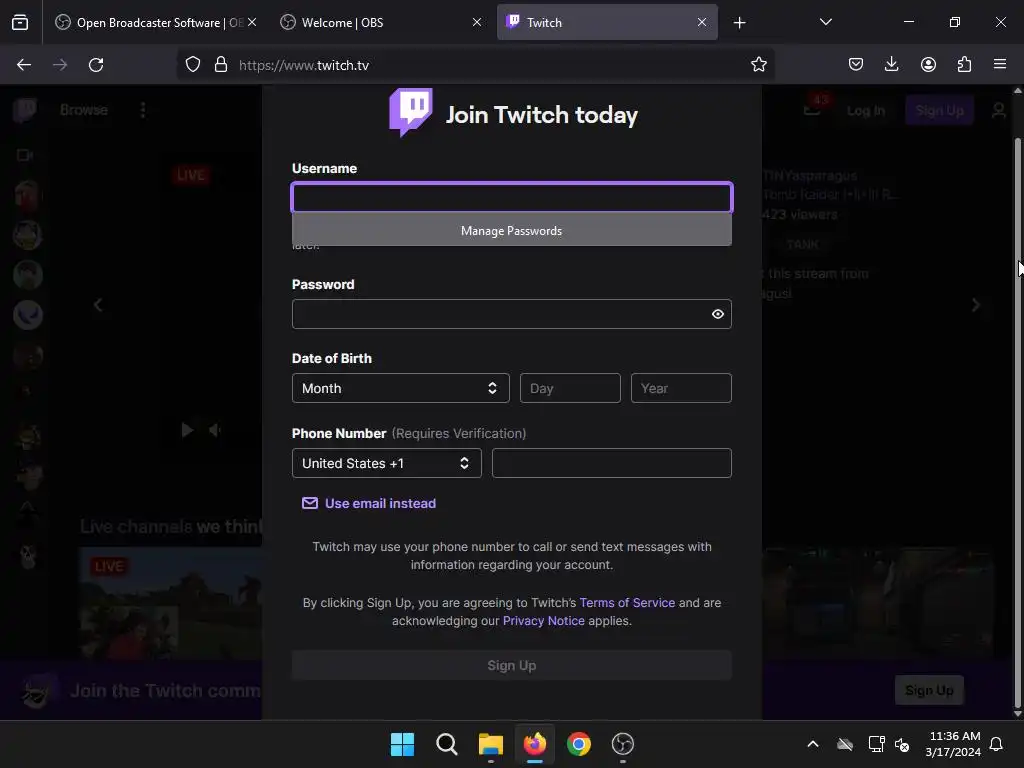The image size is (1024, 768).
Task: Reload the page with the refresh icon
Action: [96, 65]
